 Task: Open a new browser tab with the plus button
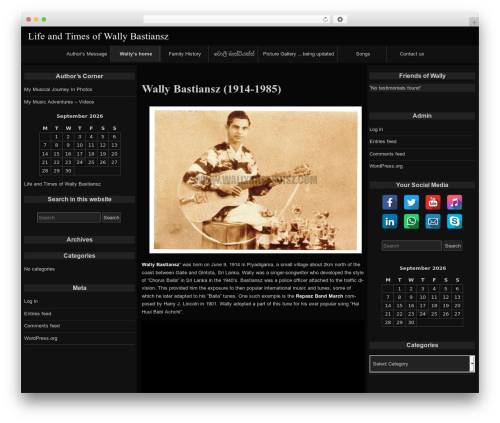474,22
